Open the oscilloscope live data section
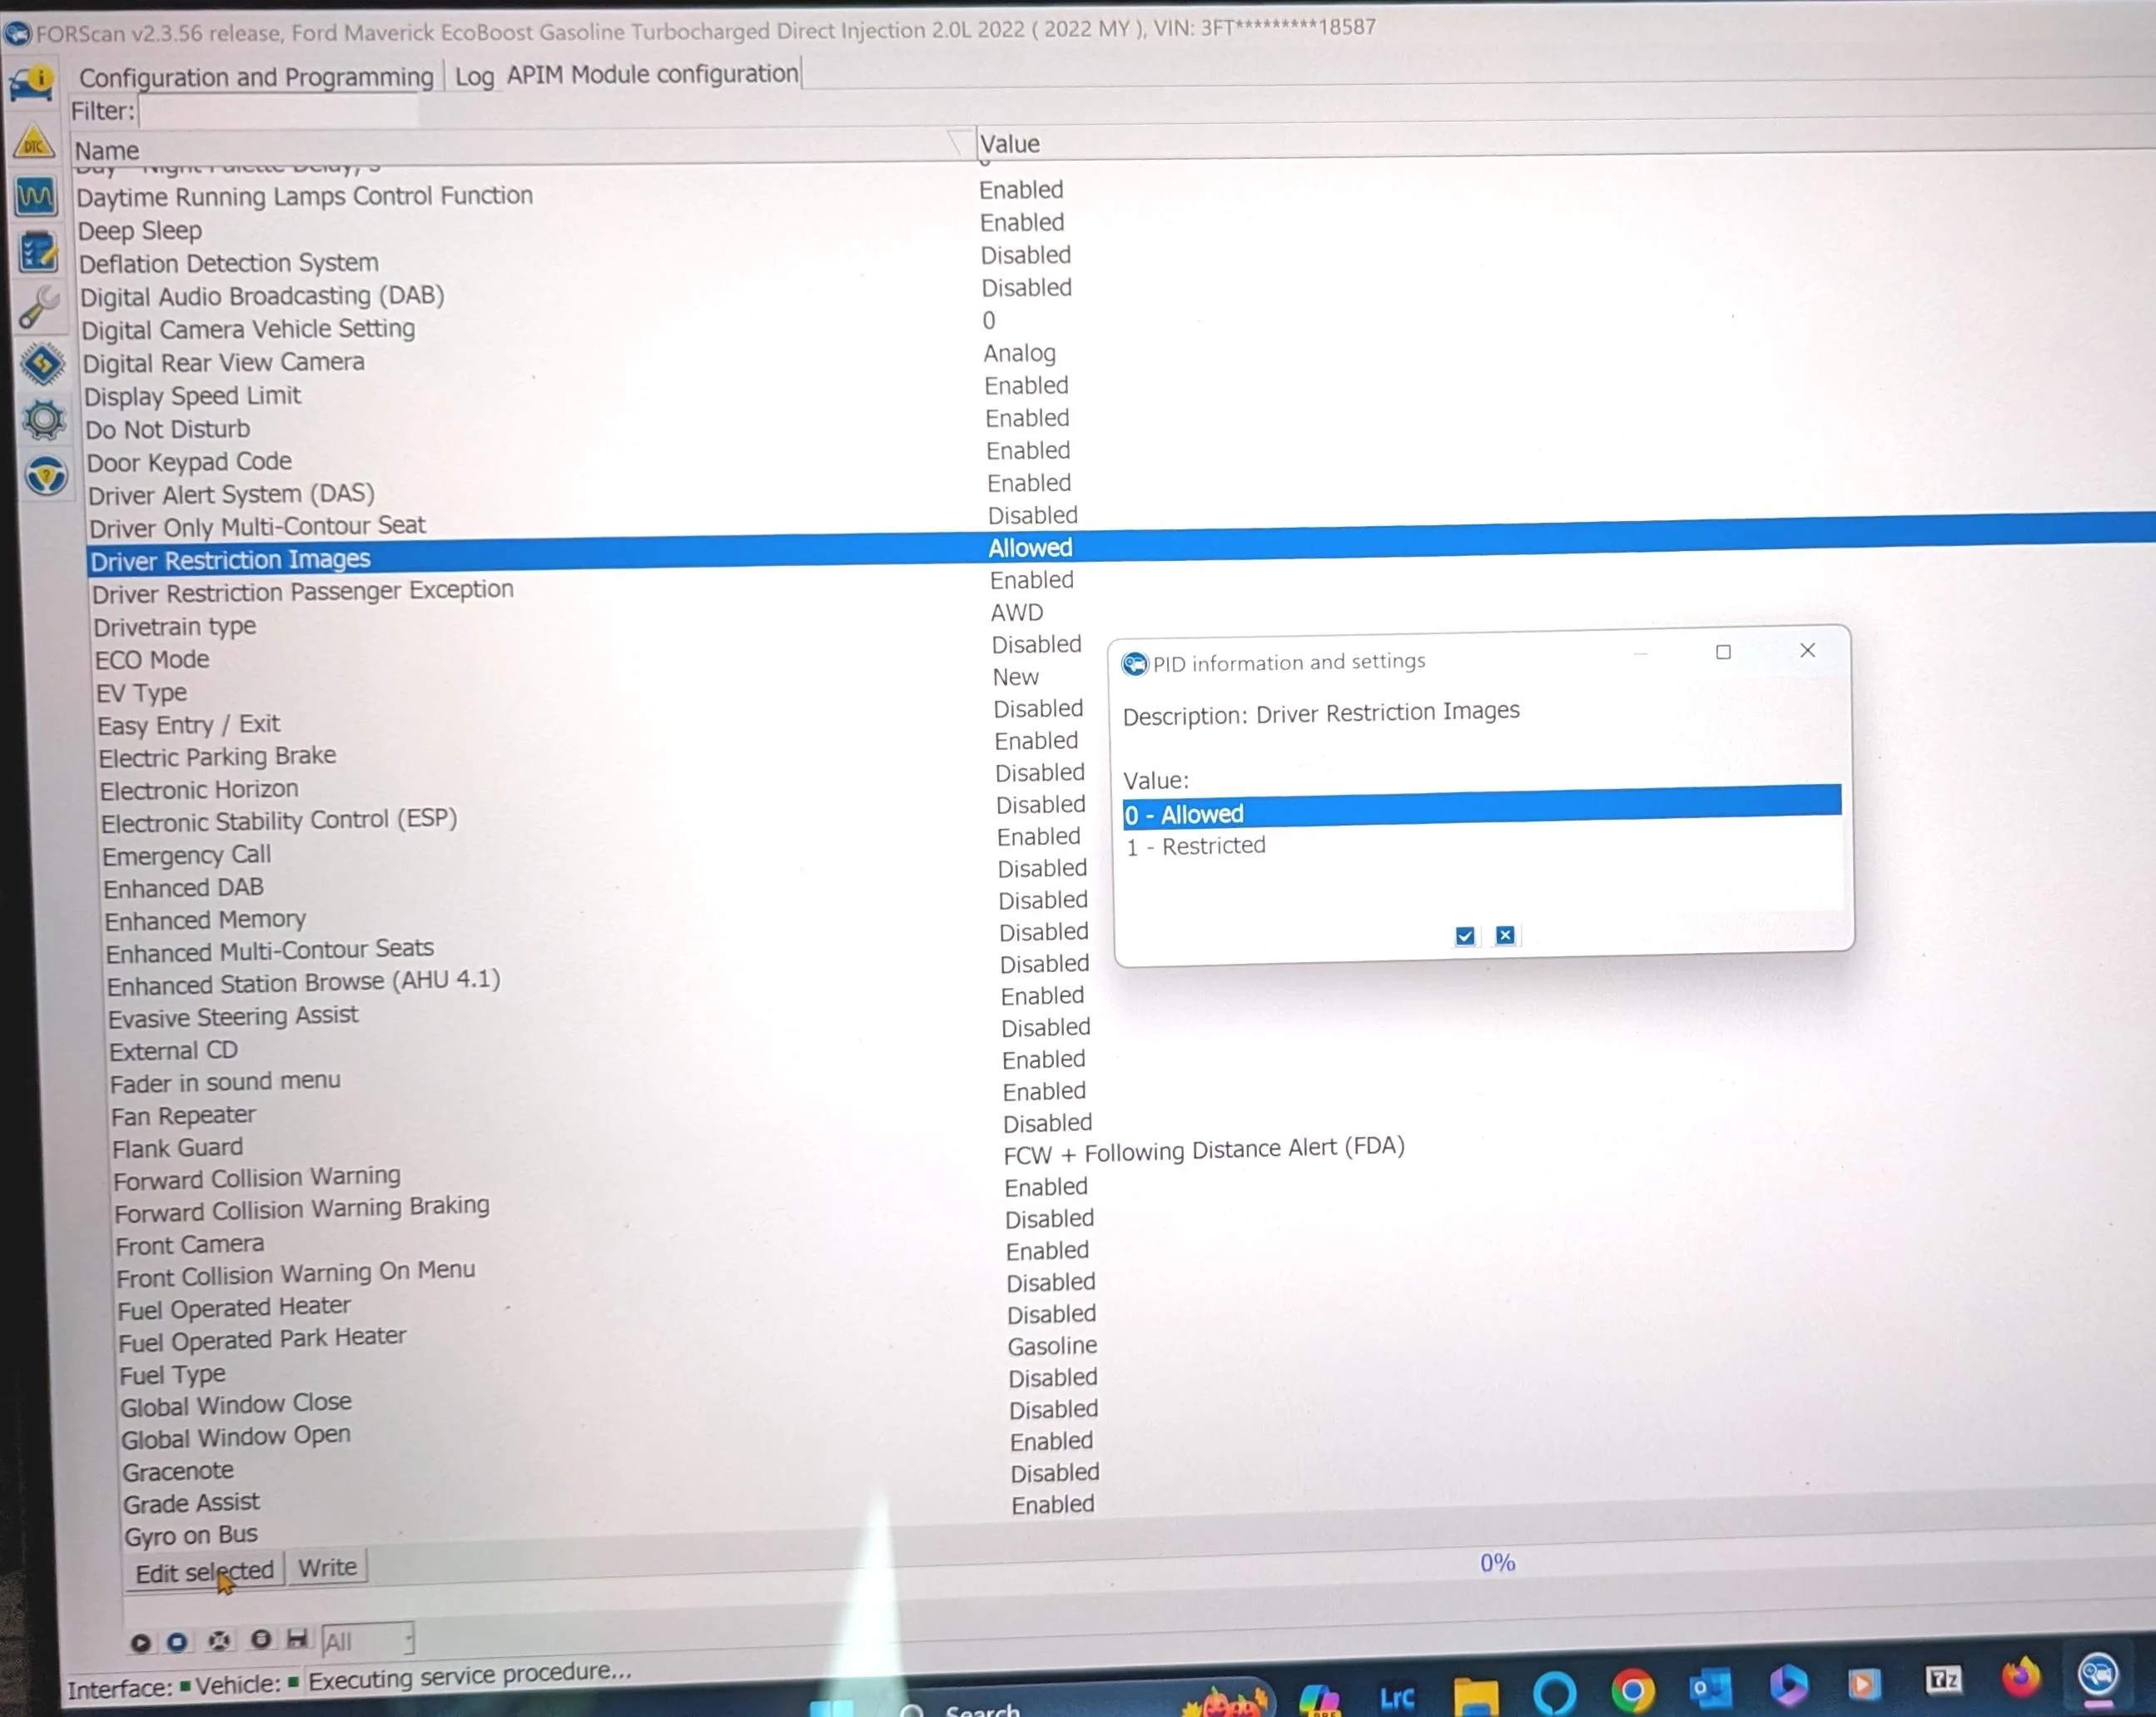The width and height of the screenshot is (2156, 1717). tap(36, 196)
